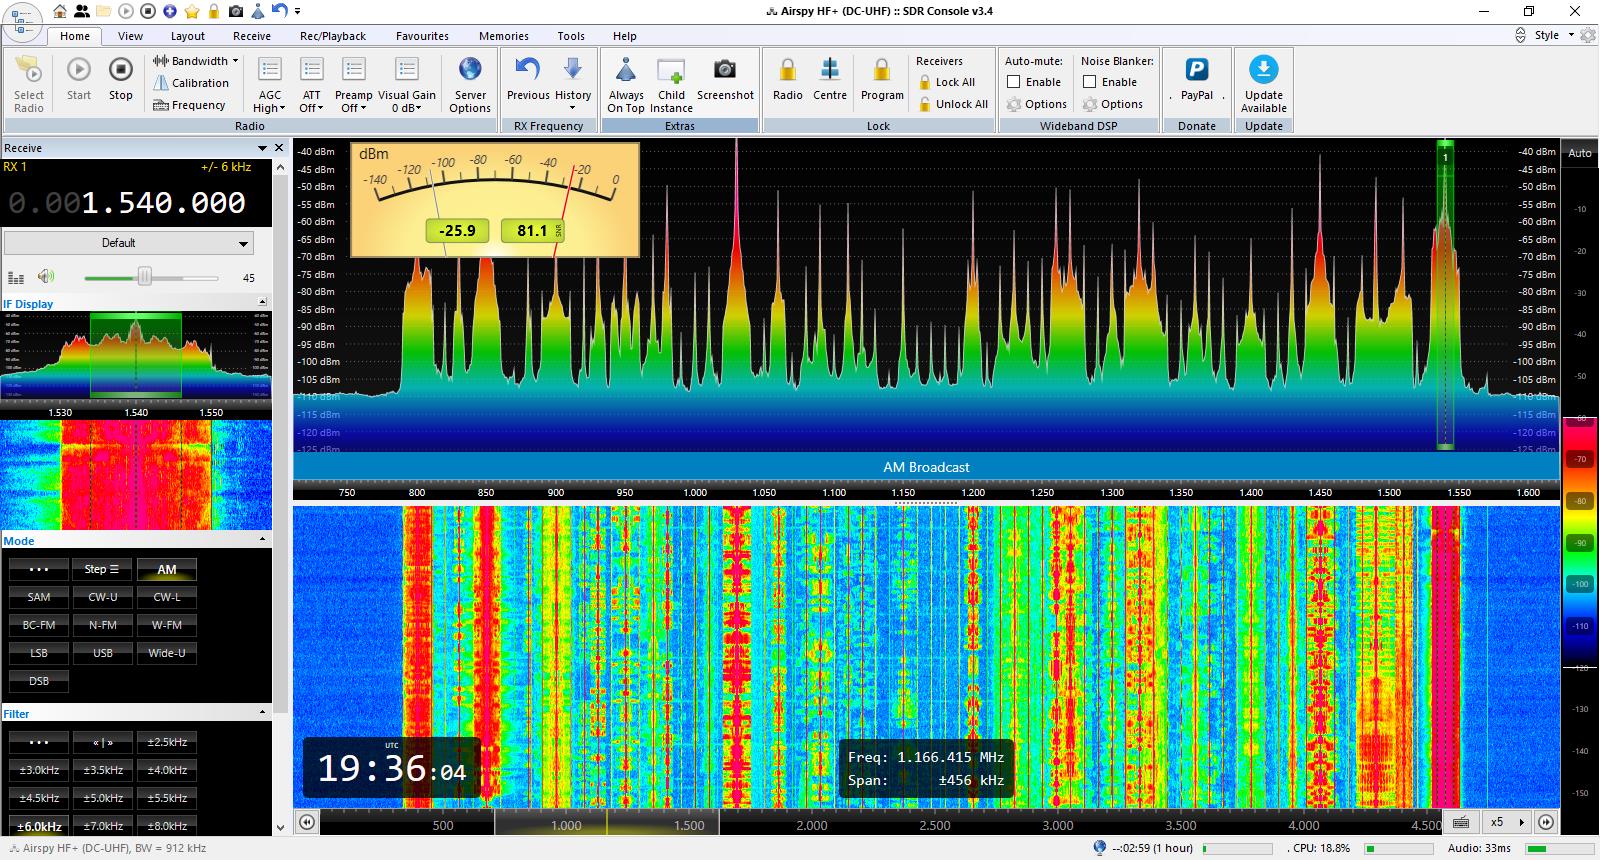Select the SAM demodulation mode
1600x860 pixels.
pos(39,597)
